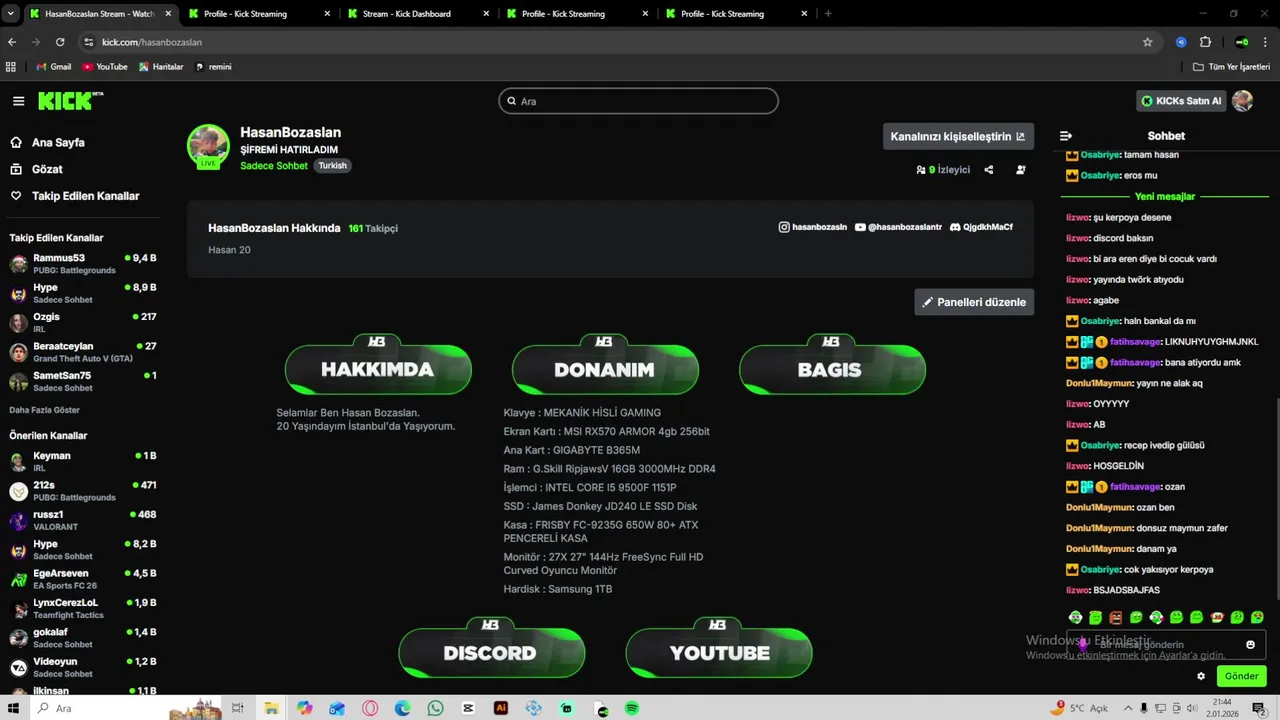The height and width of the screenshot is (720, 1280).
Task: Open the LynxCerezLoL channel
Action: click(x=83, y=609)
